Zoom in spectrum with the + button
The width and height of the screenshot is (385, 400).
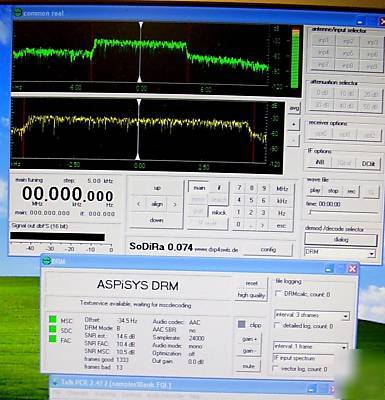point(293,124)
